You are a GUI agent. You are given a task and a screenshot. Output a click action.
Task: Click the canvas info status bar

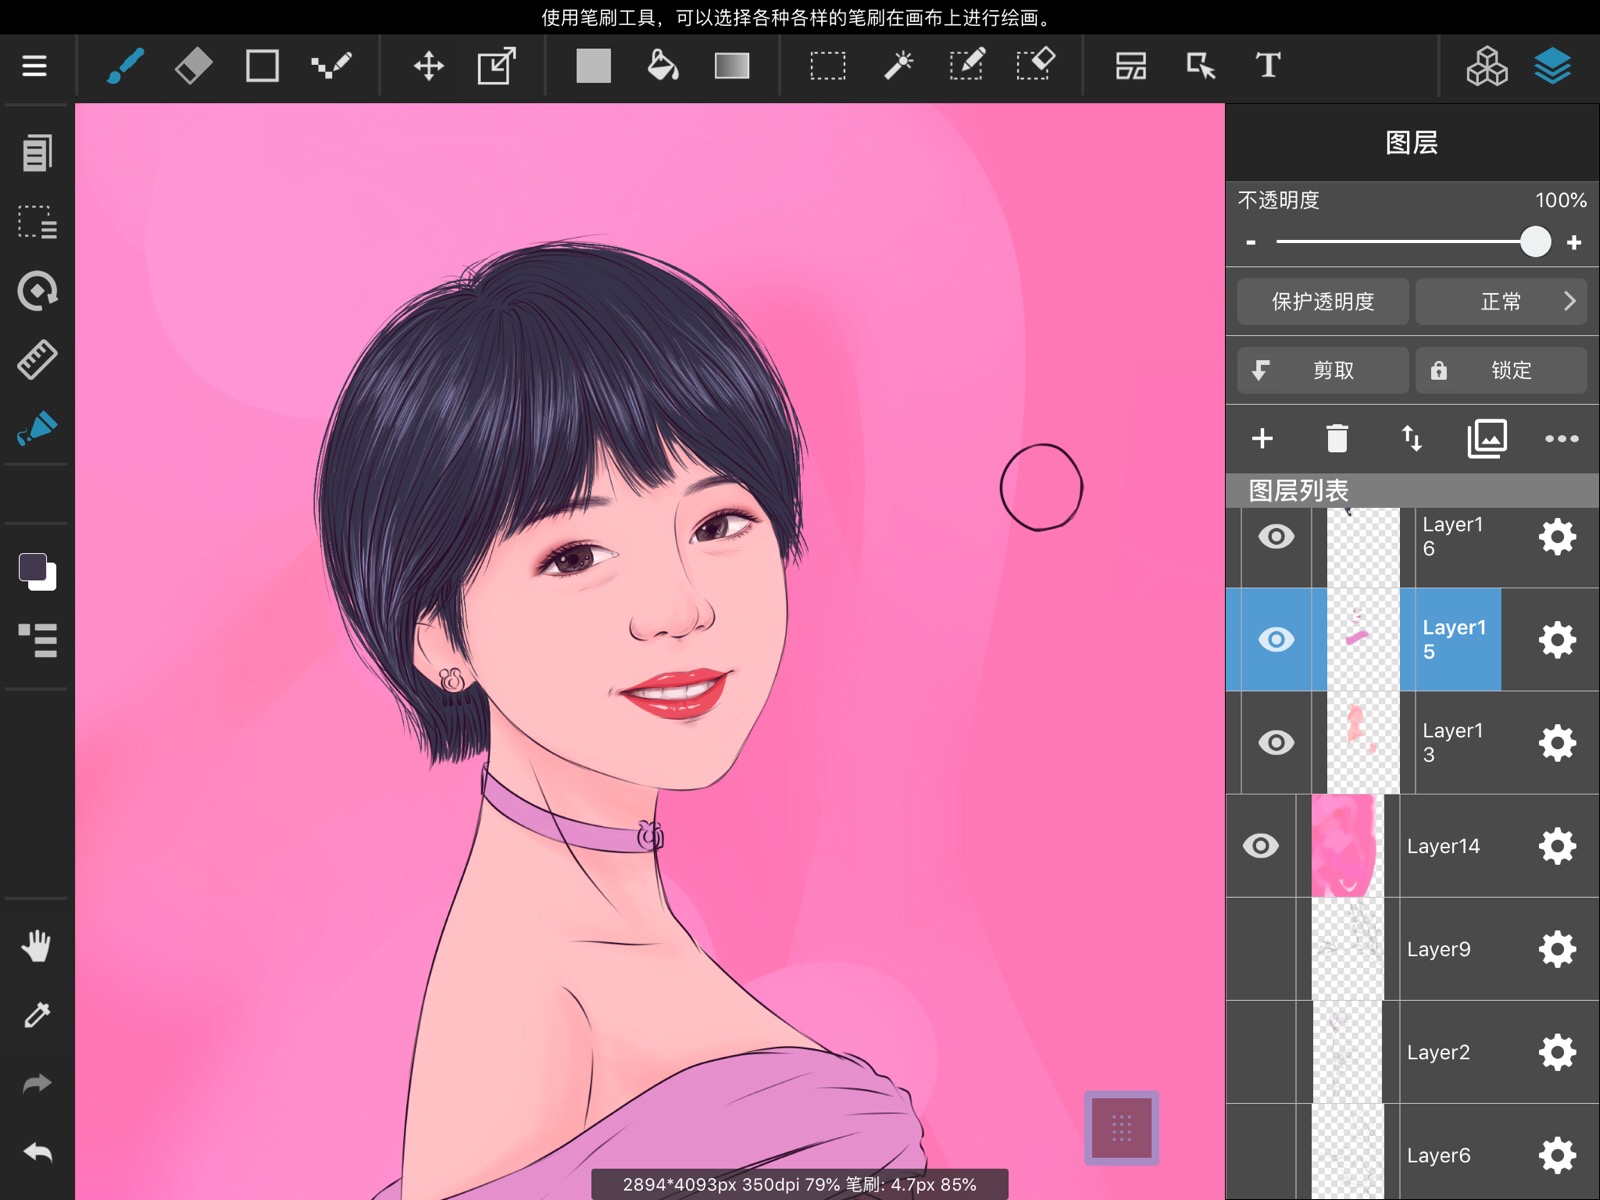(x=800, y=1184)
